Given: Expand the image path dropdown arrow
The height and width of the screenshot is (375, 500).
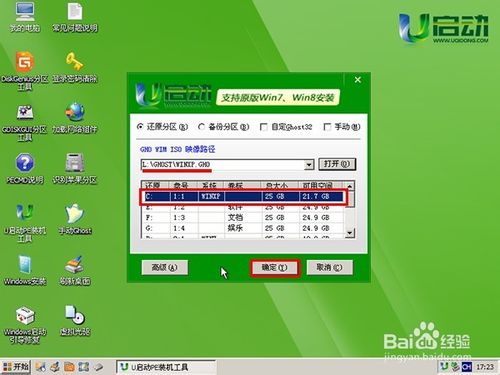Looking at the screenshot, I should [309, 165].
